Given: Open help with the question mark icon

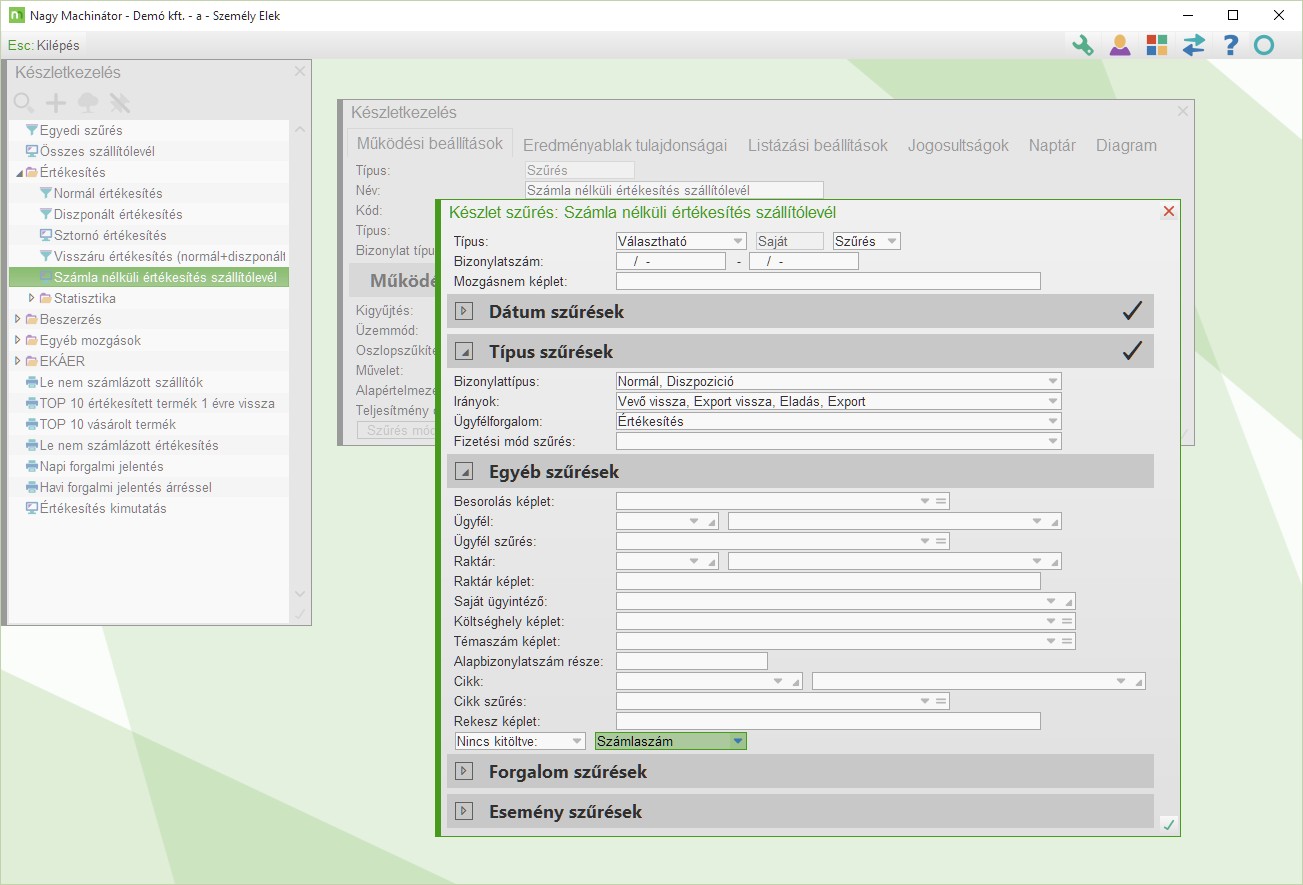Looking at the screenshot, I should [x=1230, y=45].
